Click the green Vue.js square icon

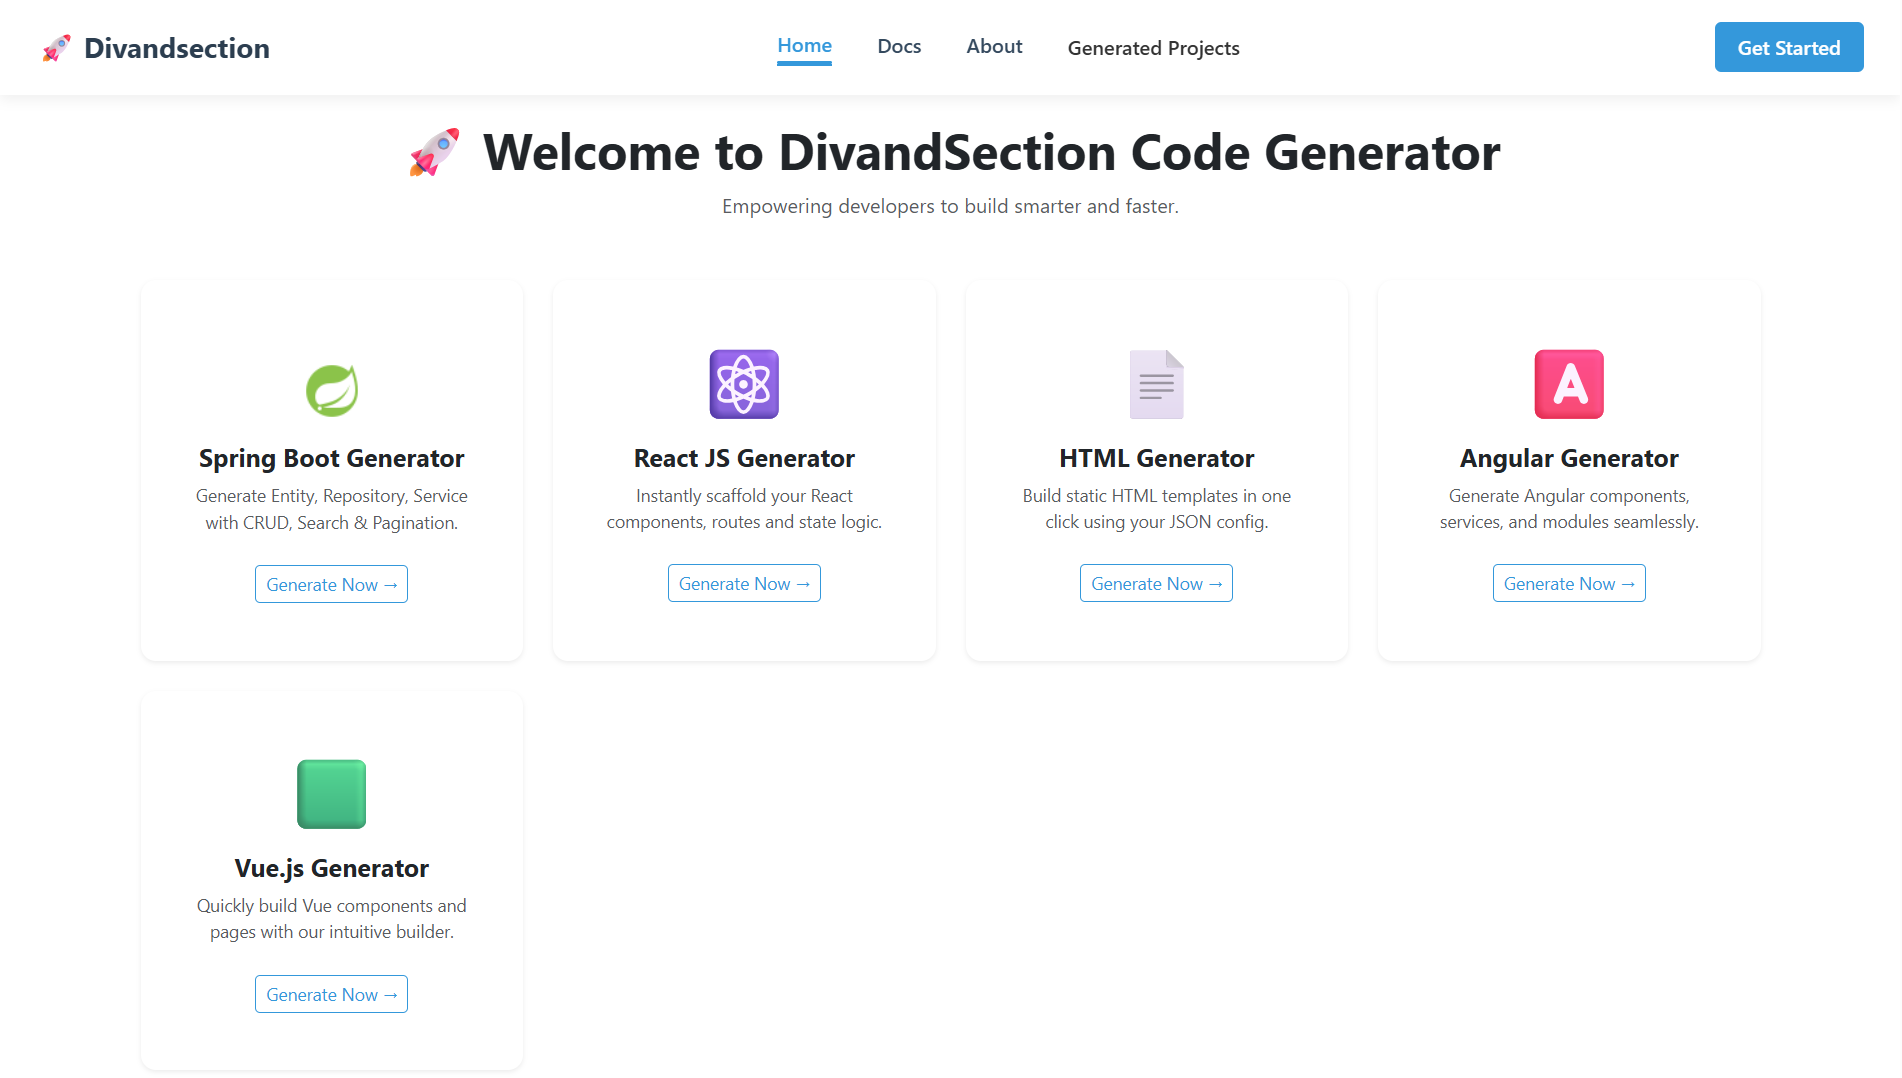click(331, 794)
